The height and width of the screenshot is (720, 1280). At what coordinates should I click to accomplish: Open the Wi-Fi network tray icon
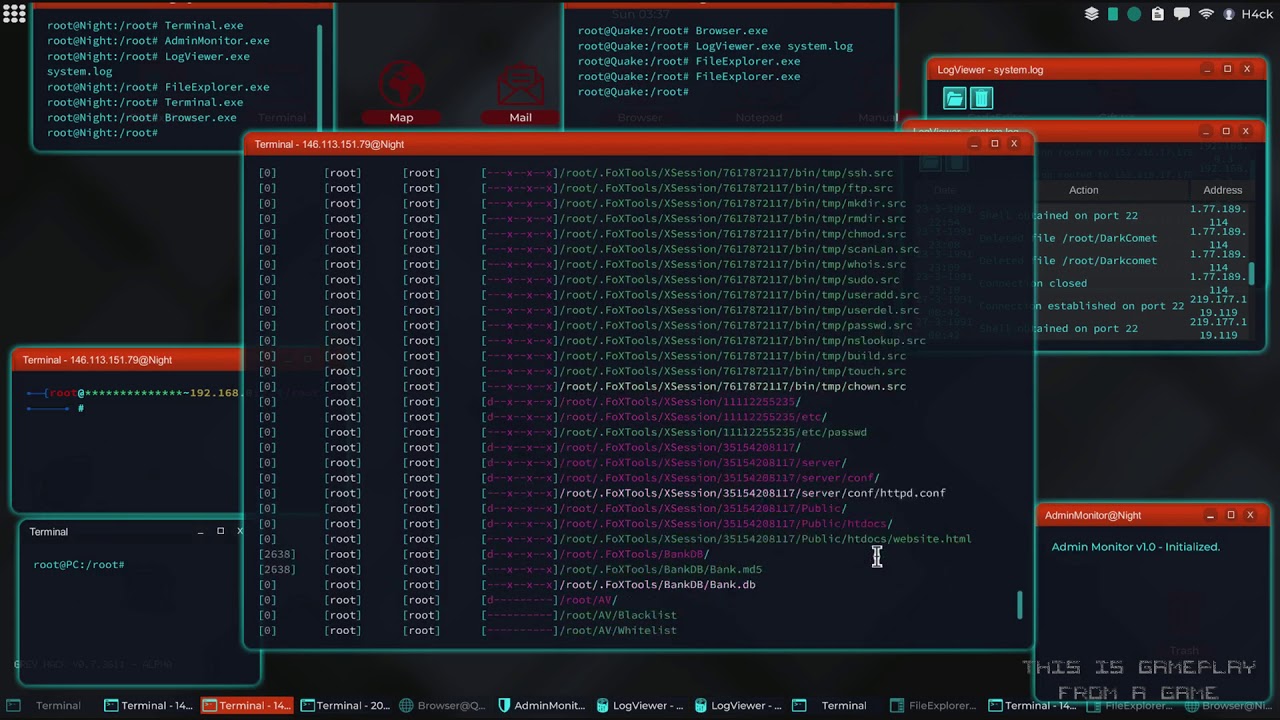(x=1206, y=14)
